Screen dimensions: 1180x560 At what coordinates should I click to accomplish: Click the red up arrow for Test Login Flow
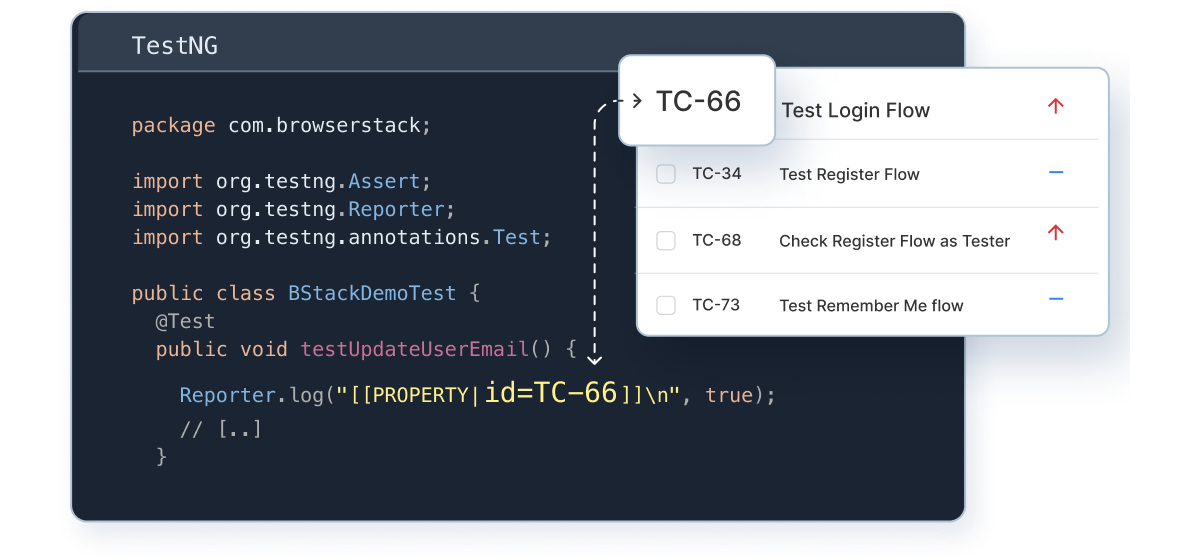(x=1056, y=107)
